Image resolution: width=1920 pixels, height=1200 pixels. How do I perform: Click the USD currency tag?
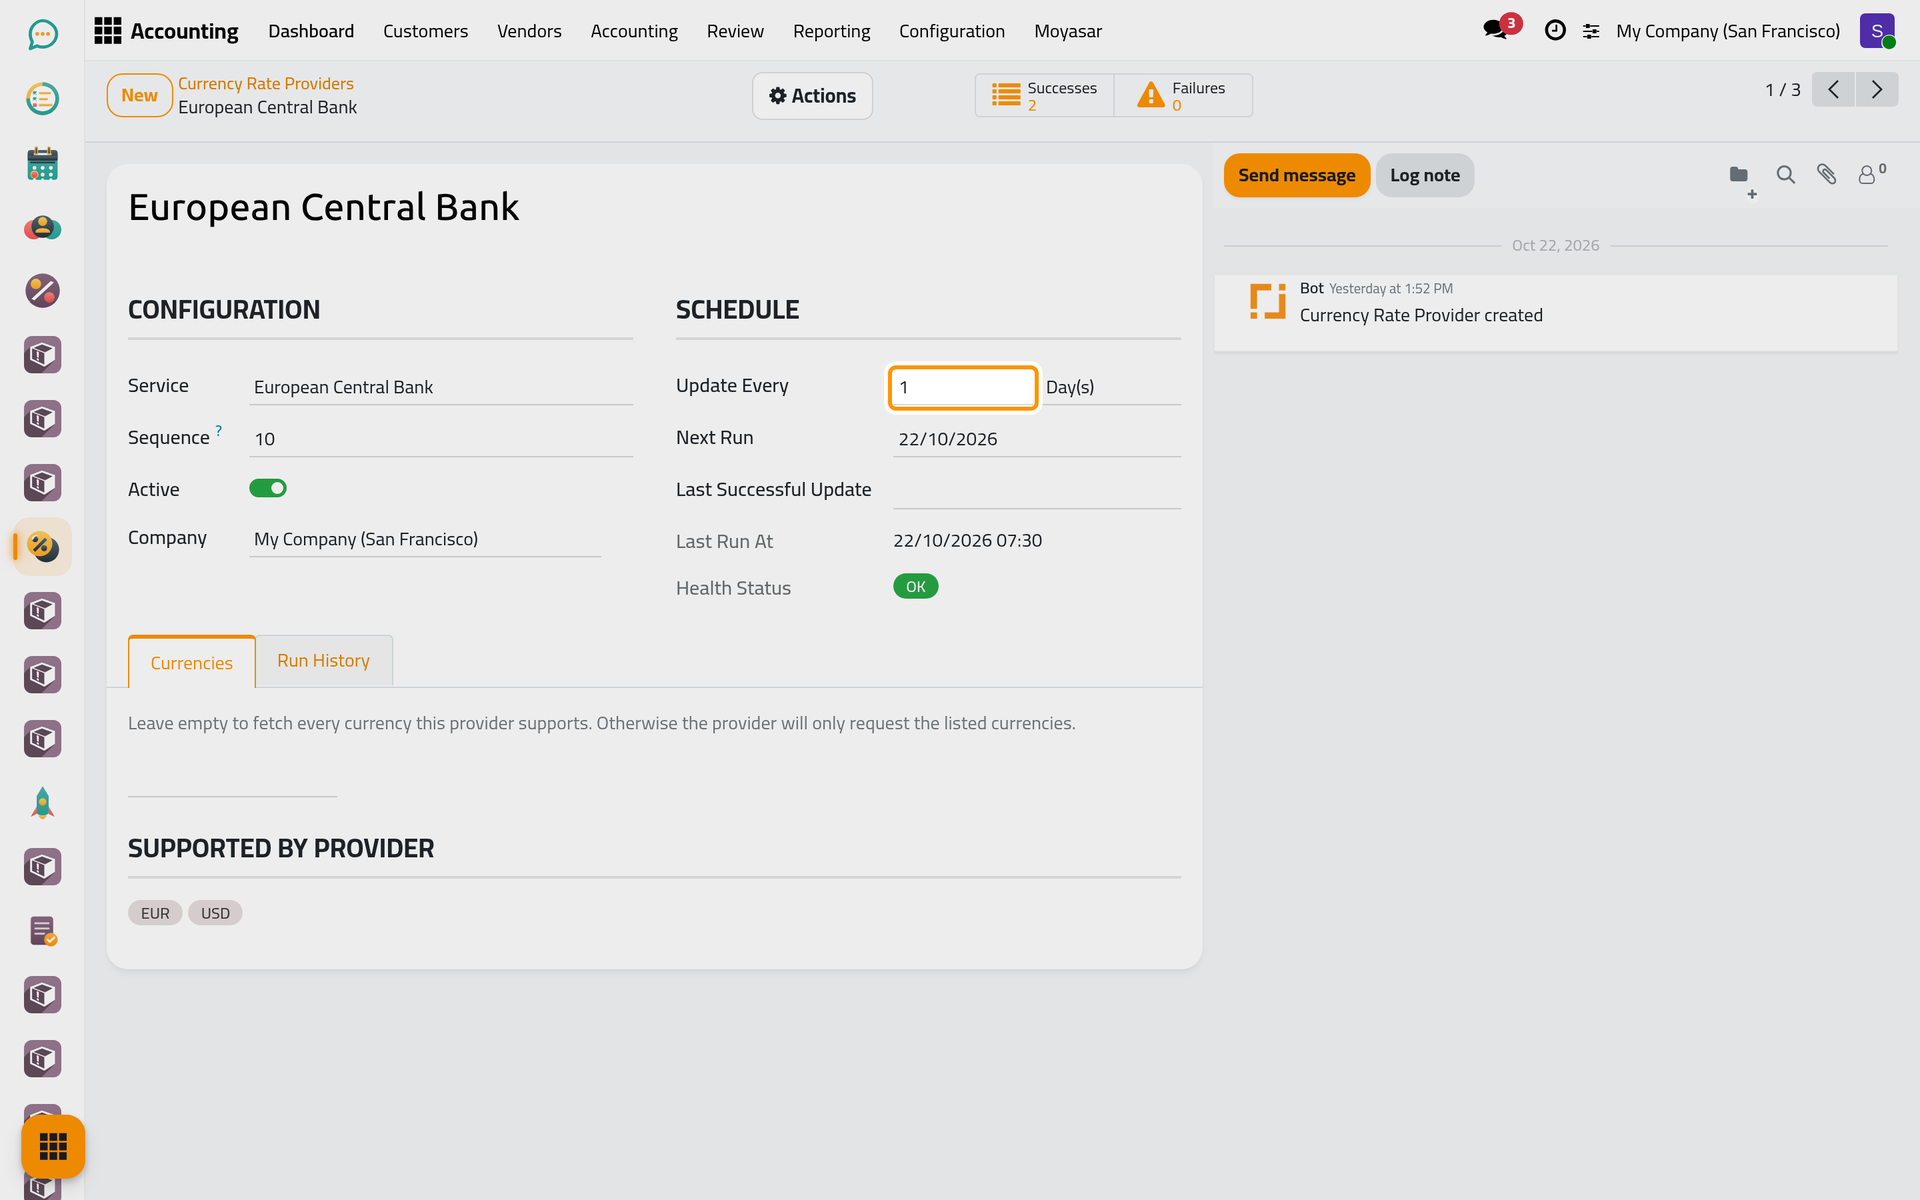coord(215,913)
